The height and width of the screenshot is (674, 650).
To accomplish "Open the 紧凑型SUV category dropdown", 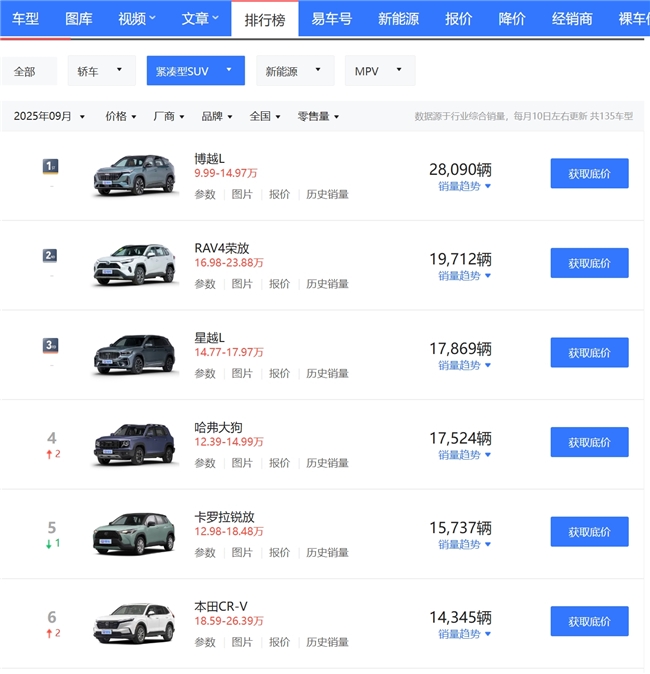I will [x=195, y=71].
